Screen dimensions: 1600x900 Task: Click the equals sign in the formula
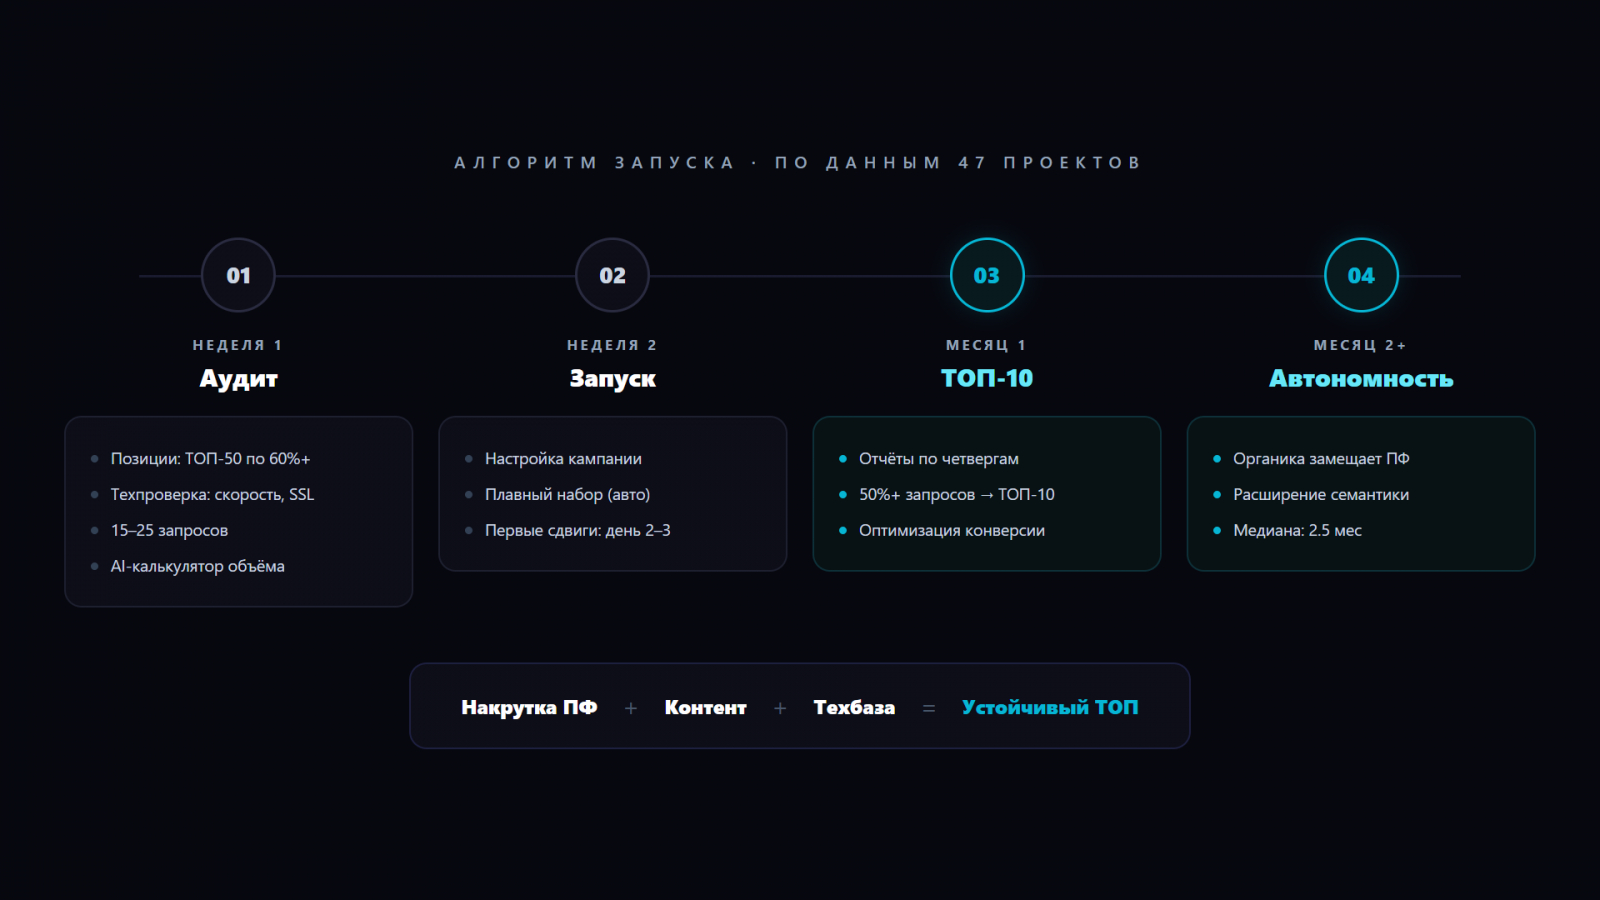[x=929, y=708]
